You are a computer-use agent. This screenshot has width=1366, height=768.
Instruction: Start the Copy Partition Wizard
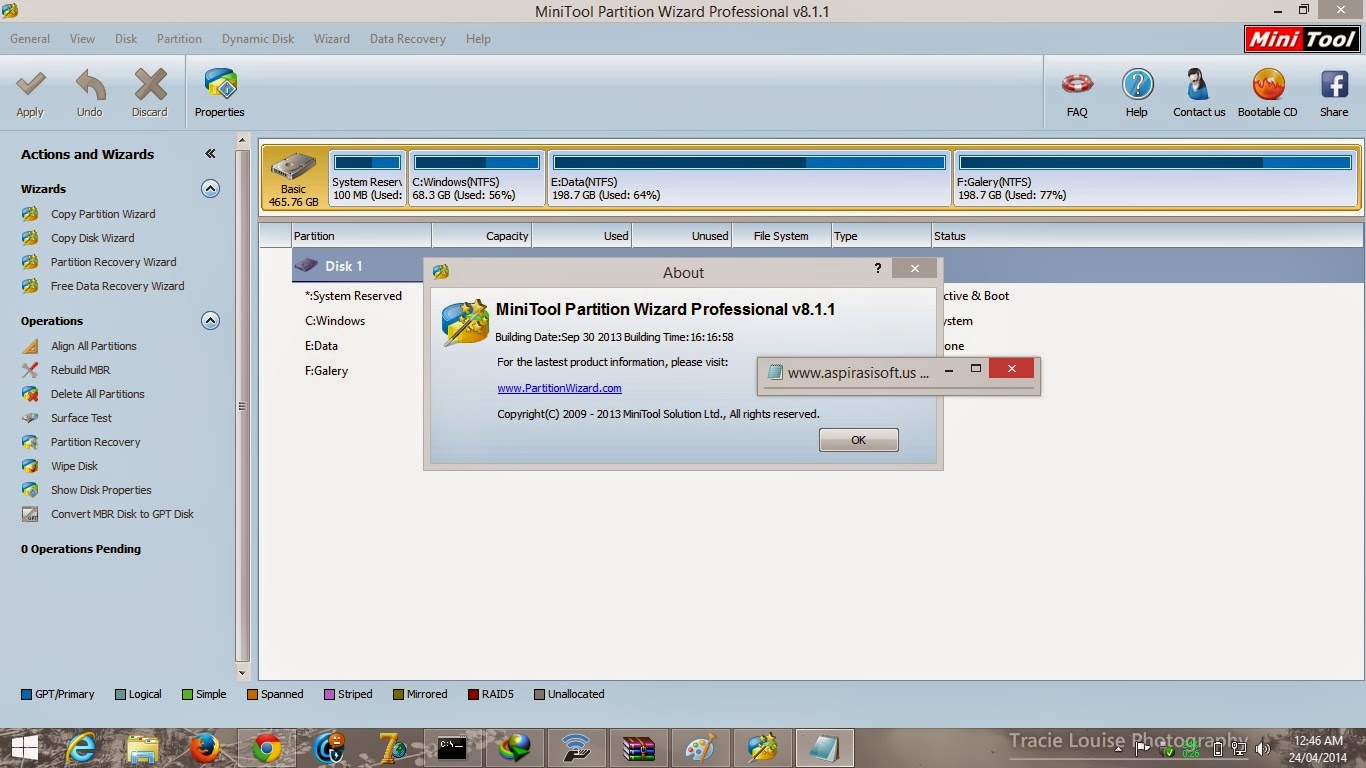tap(103, 214)
